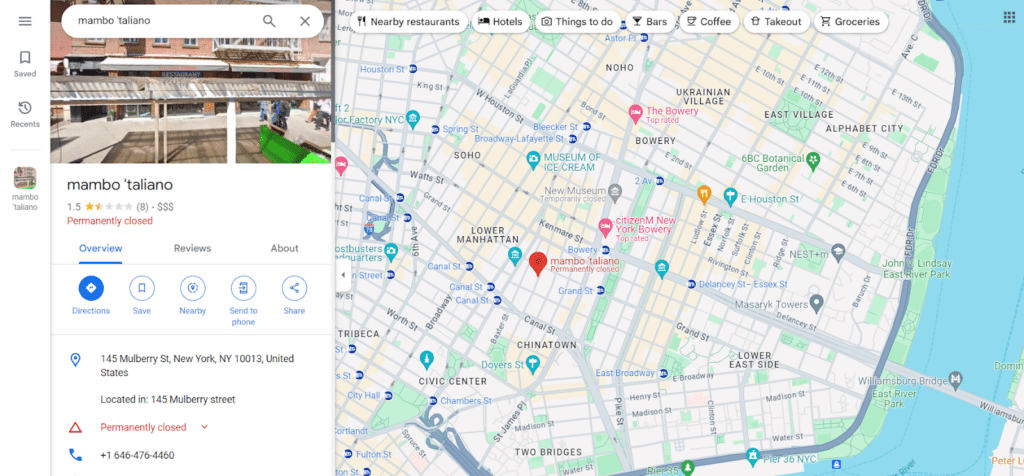Open the restaurant street view photo
1024x476 pixels.
[191, 81]
